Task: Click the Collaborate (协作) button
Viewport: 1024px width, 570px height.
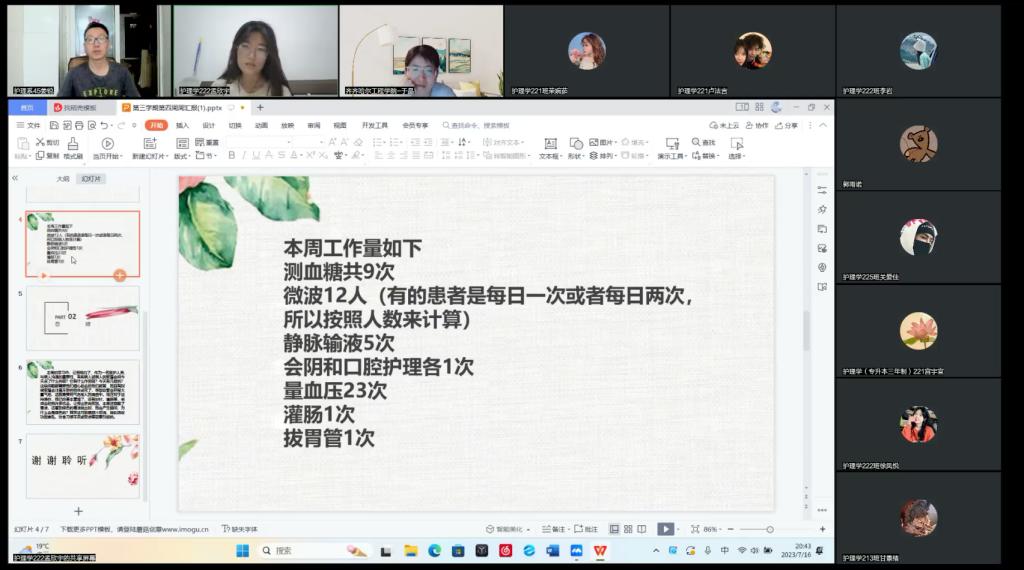Action: [757, 125]
